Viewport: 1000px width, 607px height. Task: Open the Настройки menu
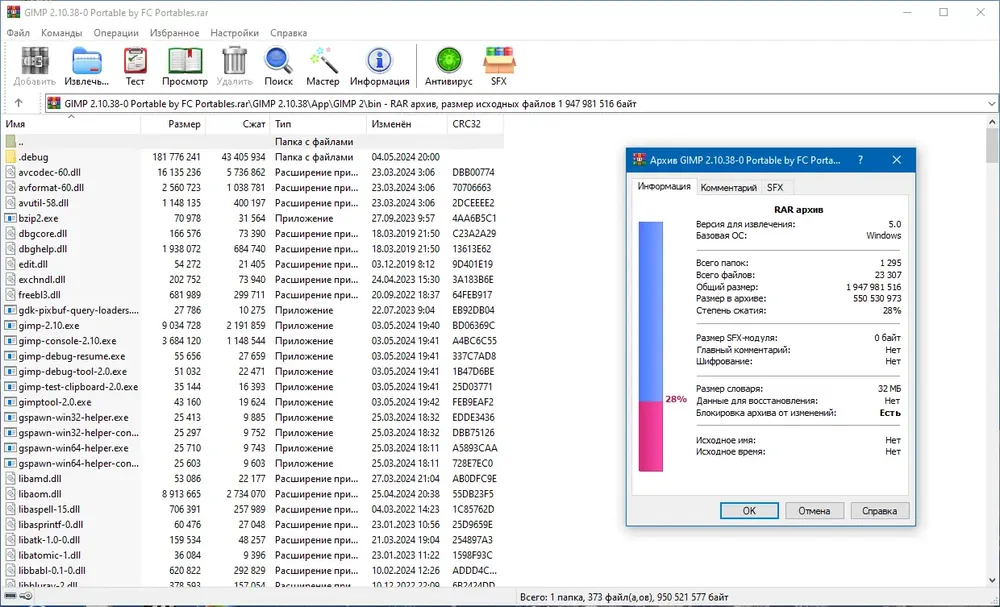(x=234, y=33)
